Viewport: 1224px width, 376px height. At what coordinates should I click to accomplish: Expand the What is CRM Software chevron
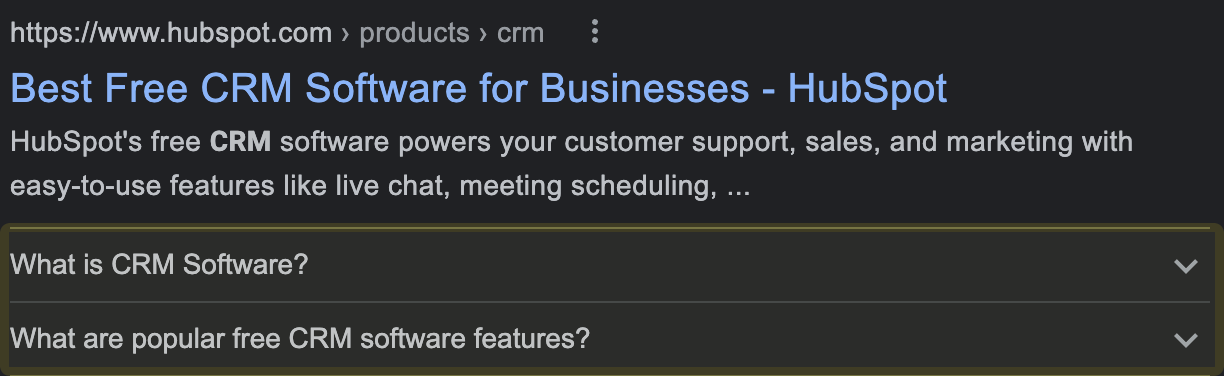(x=1185, y=267)
